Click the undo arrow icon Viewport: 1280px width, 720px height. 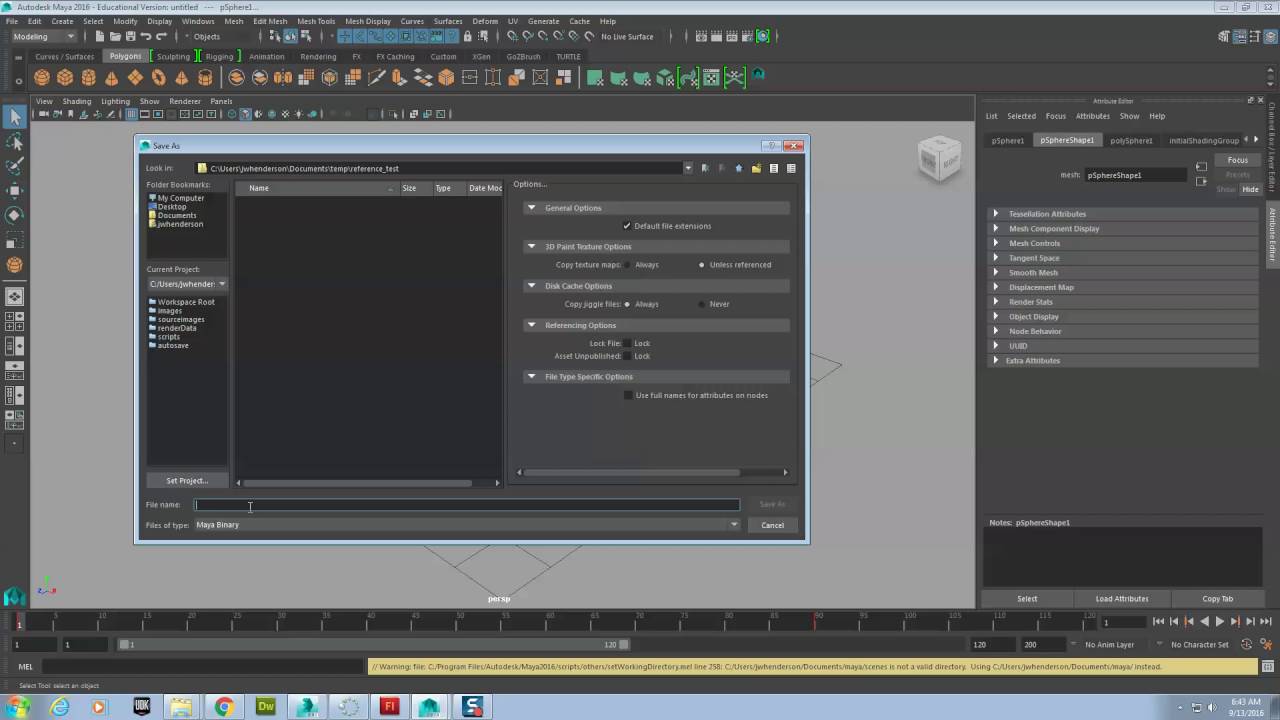point(146,36)
